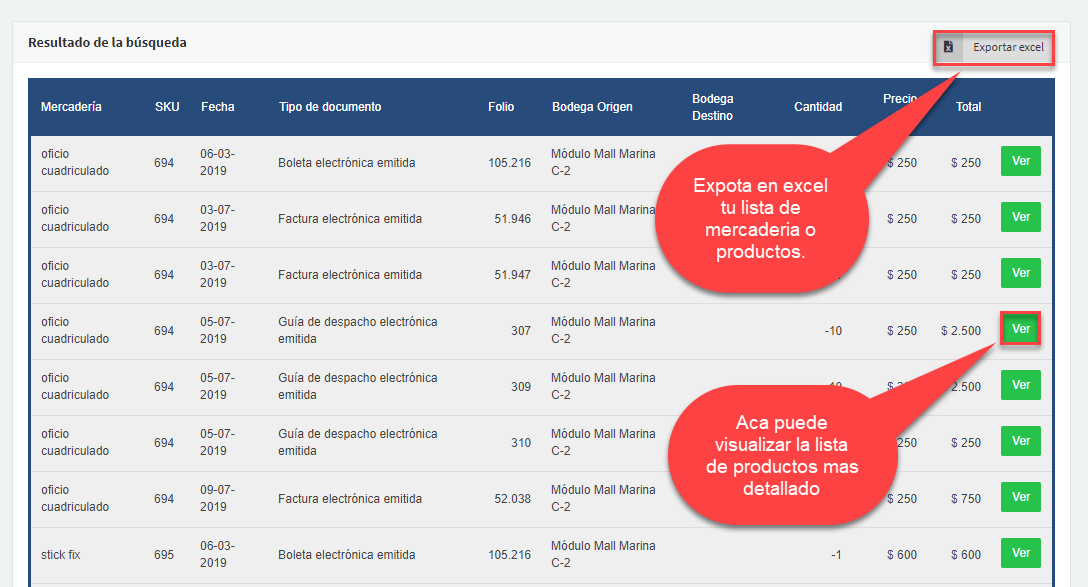The height and width of the screenshot is (587, 1088).
Task: Click the Cantidad column header
Action: (817, 107)
